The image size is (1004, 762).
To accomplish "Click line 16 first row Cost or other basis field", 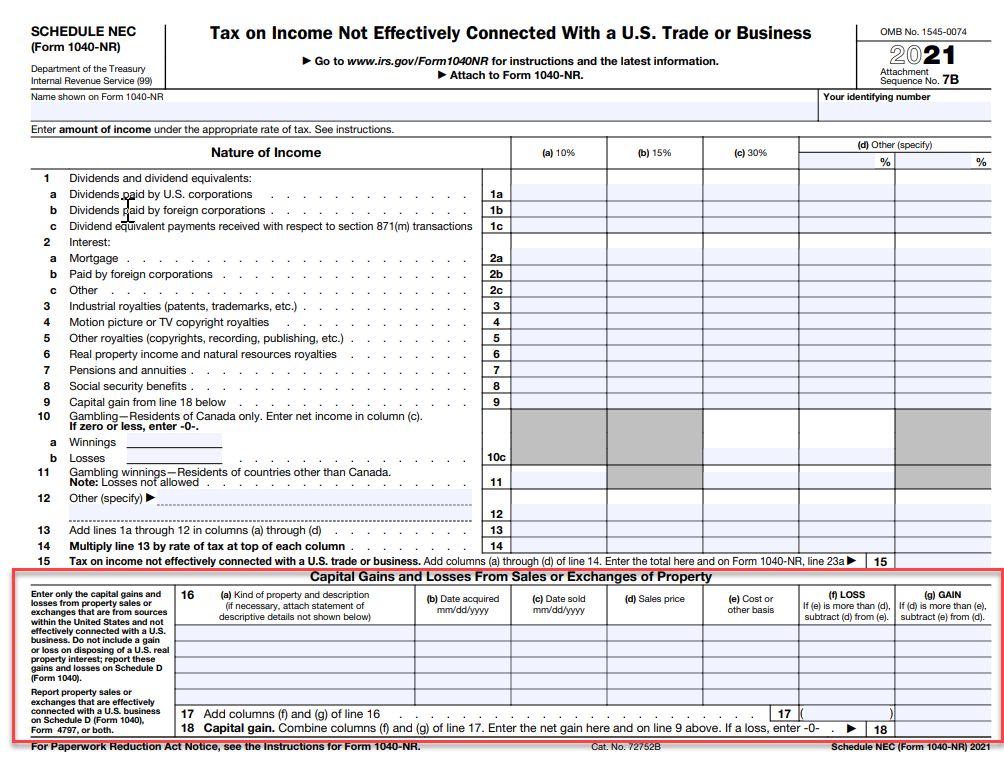I will point(750,633).
